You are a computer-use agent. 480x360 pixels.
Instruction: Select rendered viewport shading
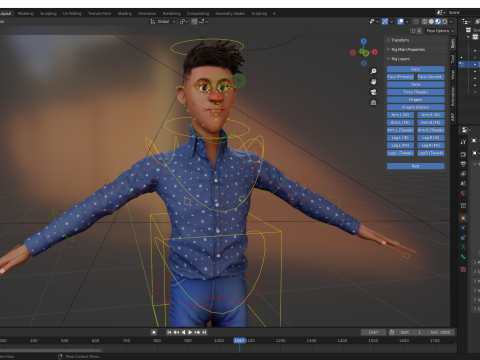pyautogui.click(x=444, y=21)
